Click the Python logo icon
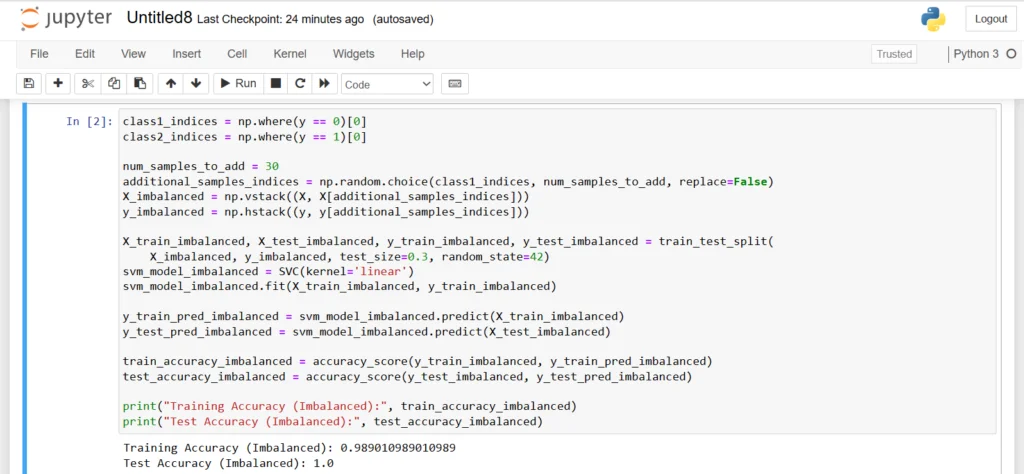The image size is (1024, 474). pyautogui.click(x=934, y=19)
